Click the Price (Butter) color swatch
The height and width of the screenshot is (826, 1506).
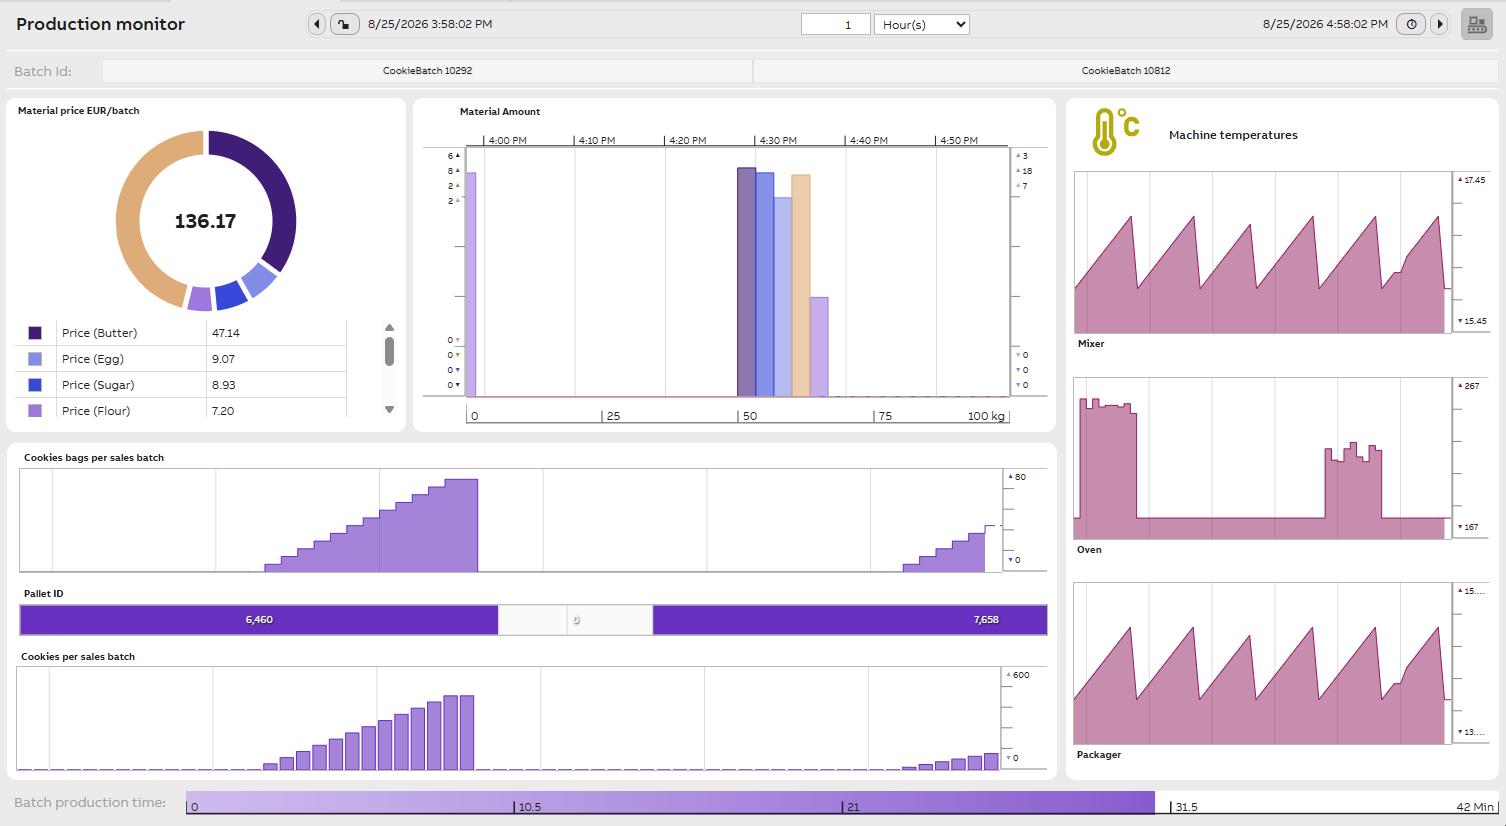point(35,333)
